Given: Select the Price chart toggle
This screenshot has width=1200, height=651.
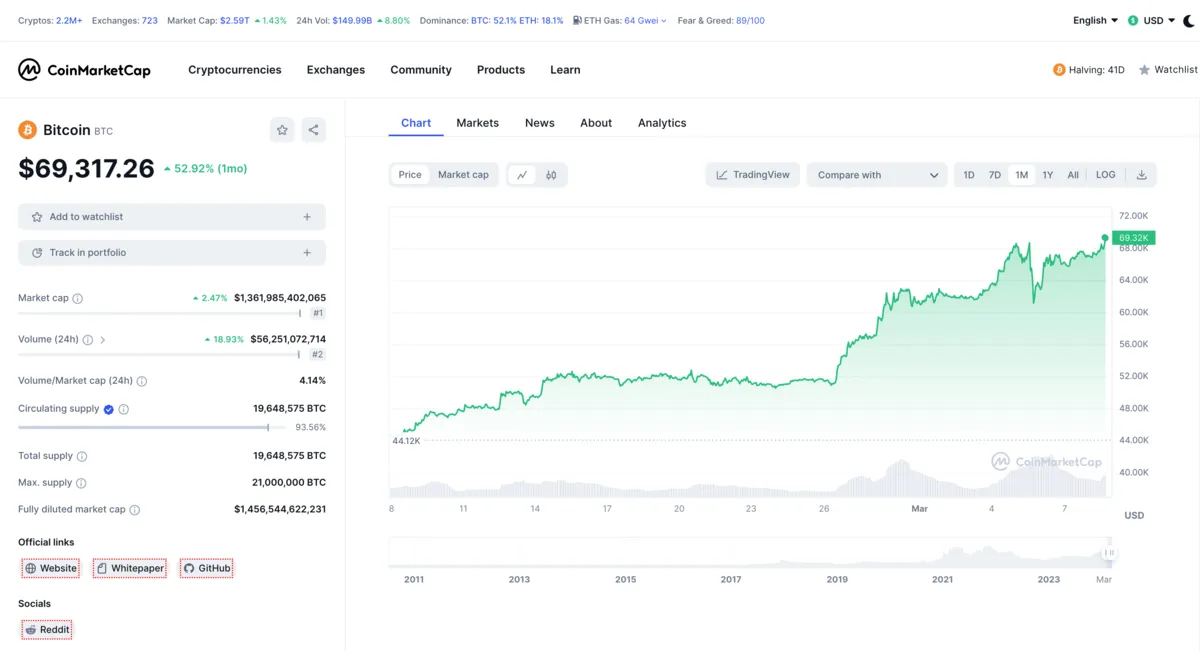Looking at the screenshot, I should (410, 175).
